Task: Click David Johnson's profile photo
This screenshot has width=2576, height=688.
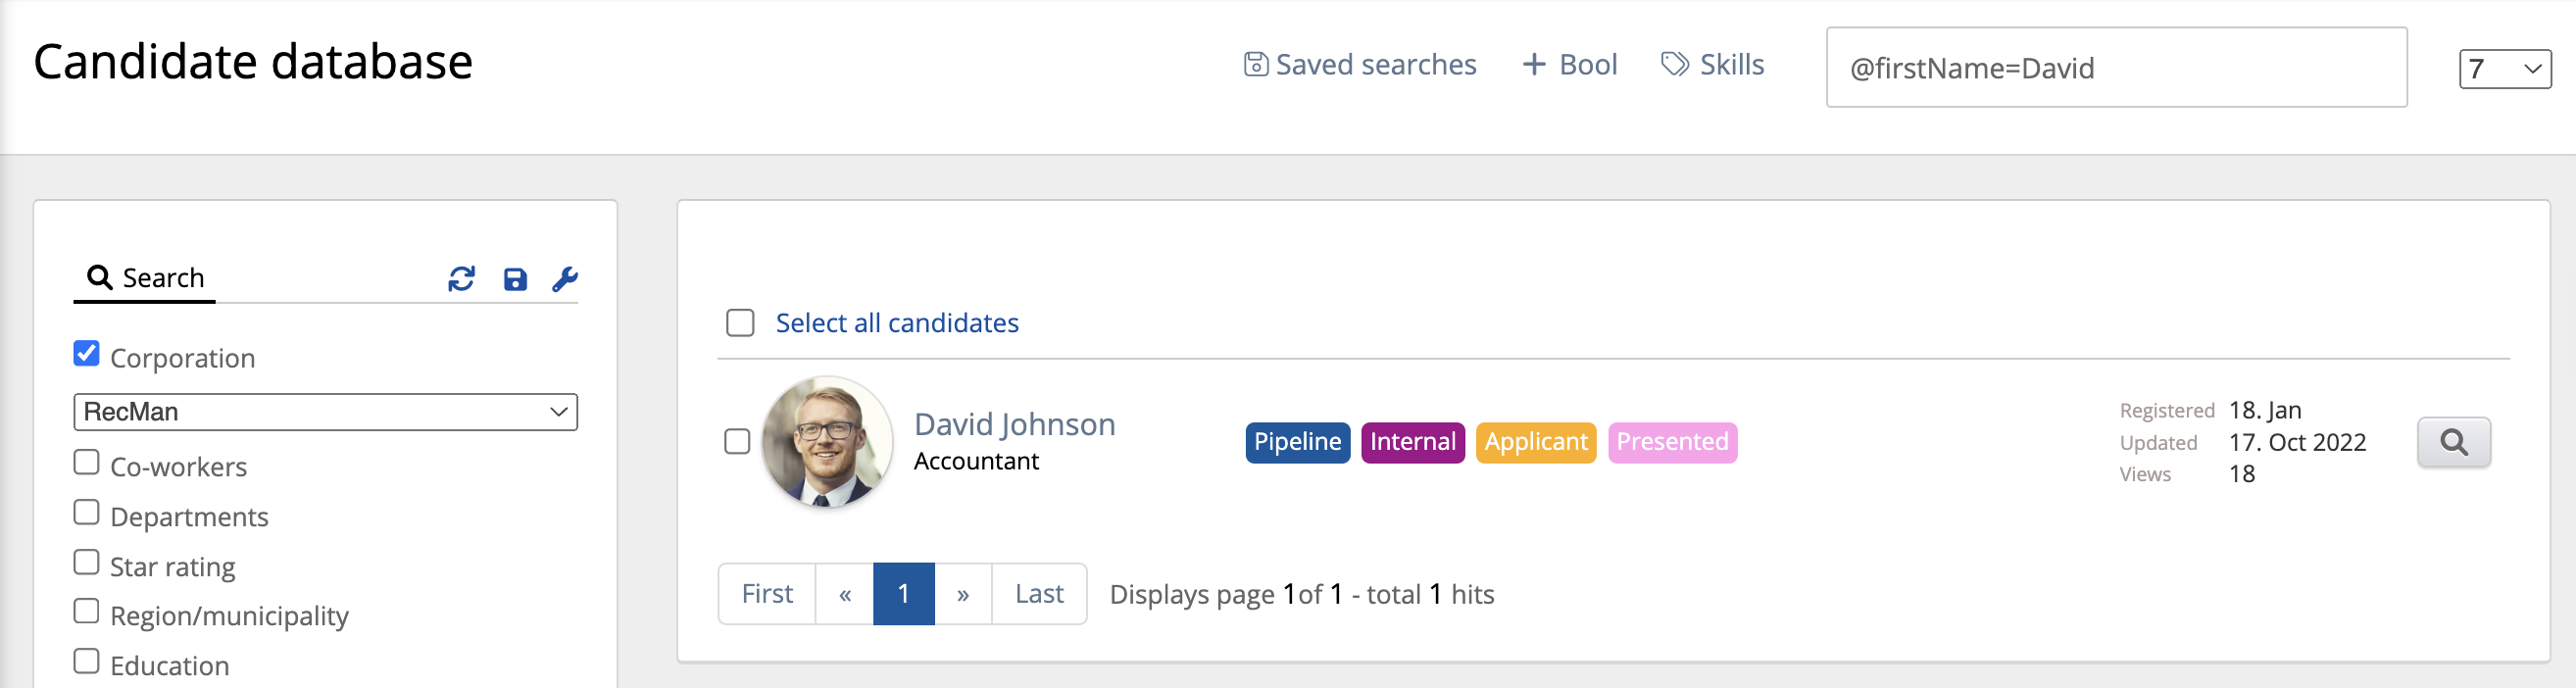Action: pos(827,442)
